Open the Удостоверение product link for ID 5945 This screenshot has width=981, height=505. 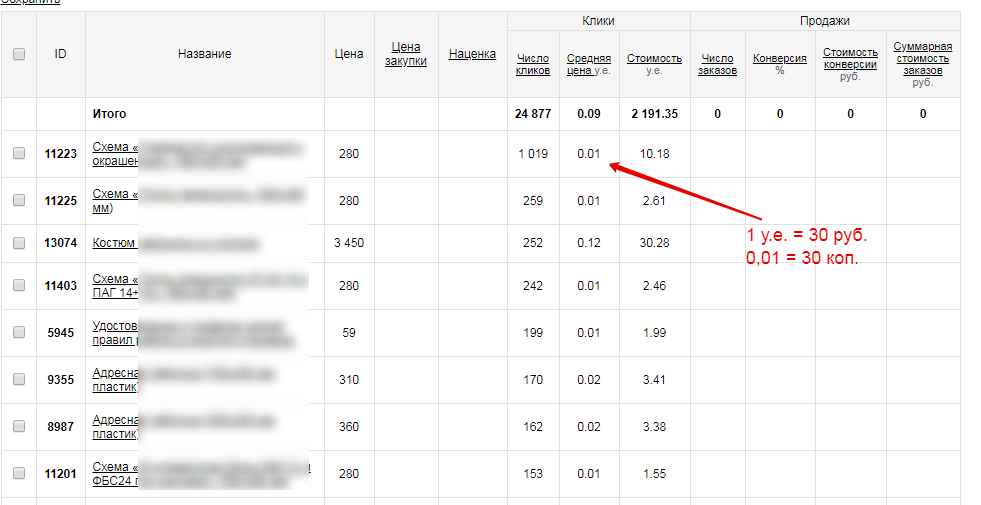[114, 326]
